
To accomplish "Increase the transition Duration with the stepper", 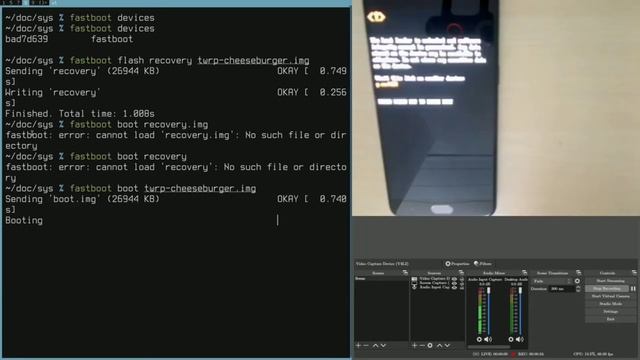I will click(x=578, y=287).
